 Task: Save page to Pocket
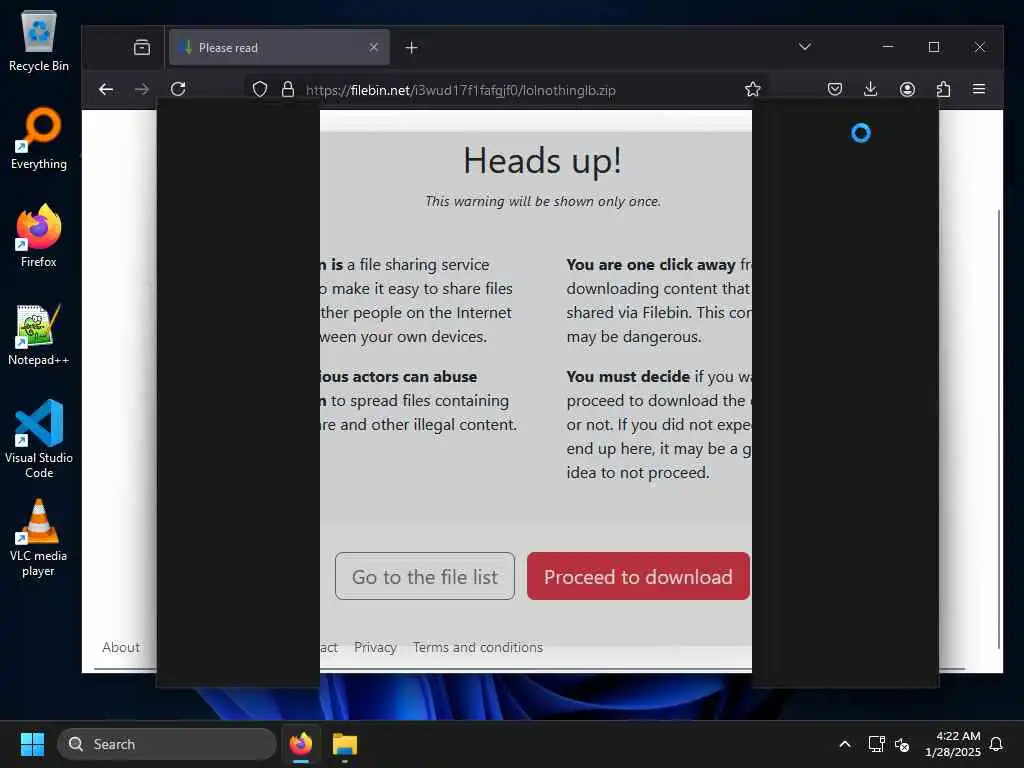[835, 89]
